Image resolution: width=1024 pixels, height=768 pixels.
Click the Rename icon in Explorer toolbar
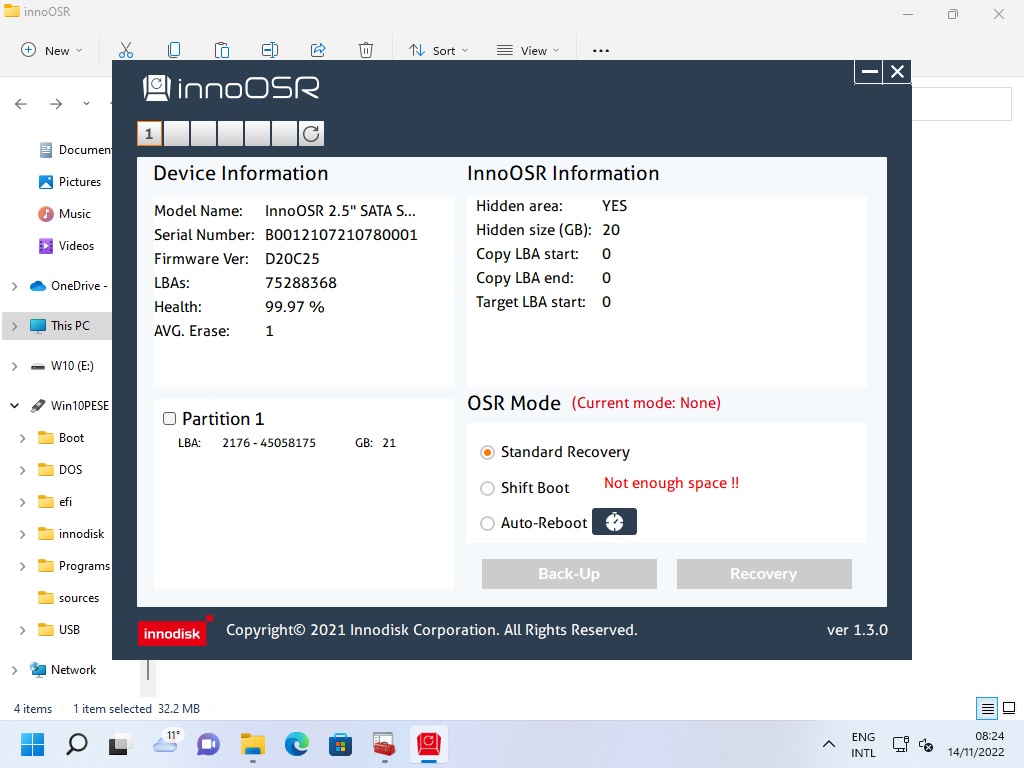(270, 50)
